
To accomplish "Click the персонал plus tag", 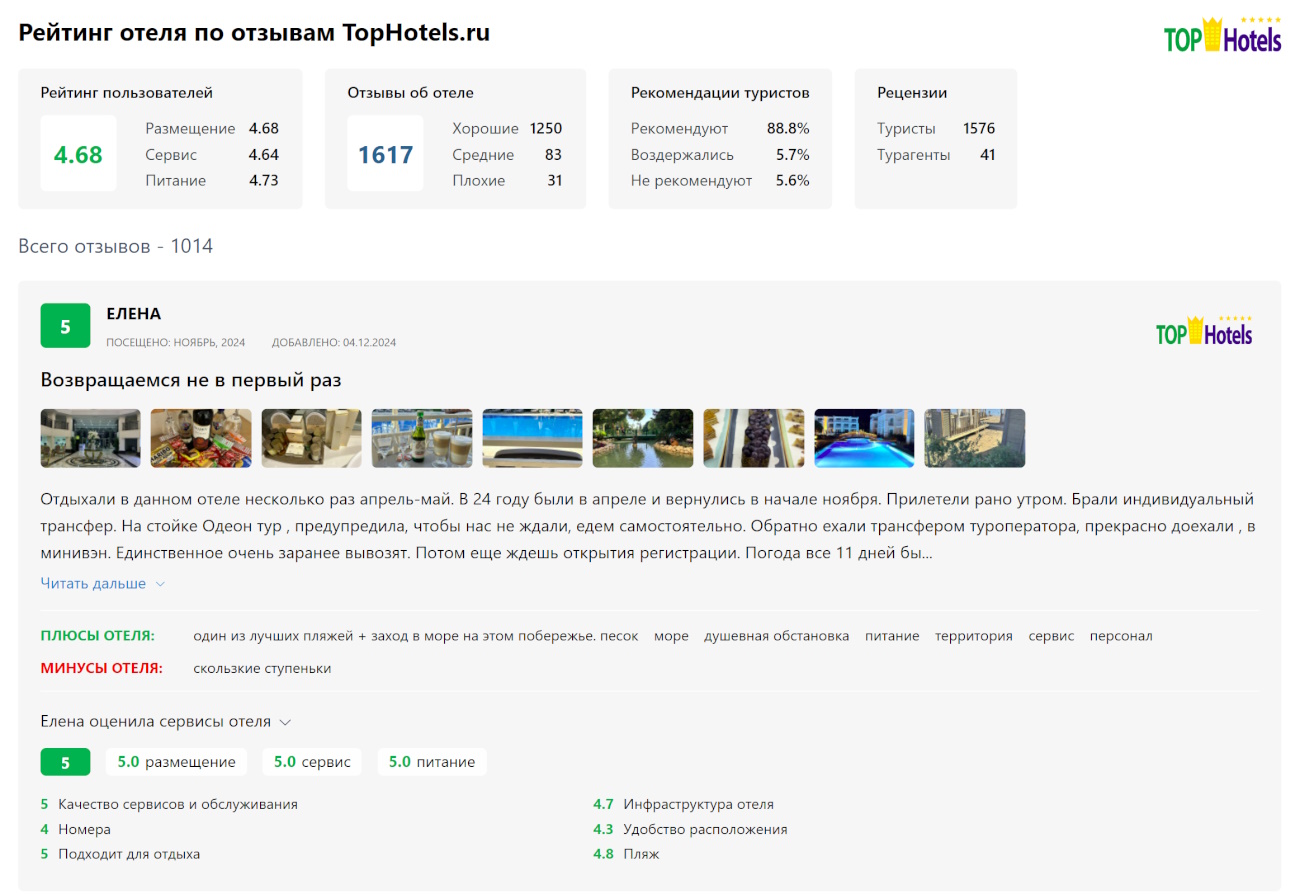I will (x=1121, y=636).
